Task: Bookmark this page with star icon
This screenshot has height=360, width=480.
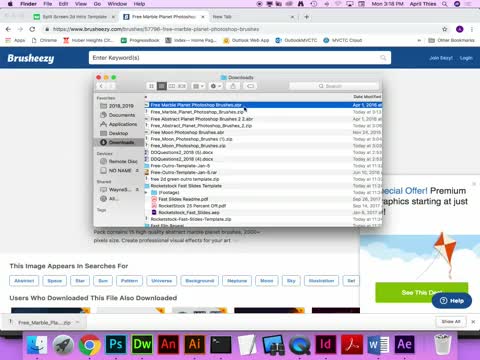Action: (x=445, y=29)
